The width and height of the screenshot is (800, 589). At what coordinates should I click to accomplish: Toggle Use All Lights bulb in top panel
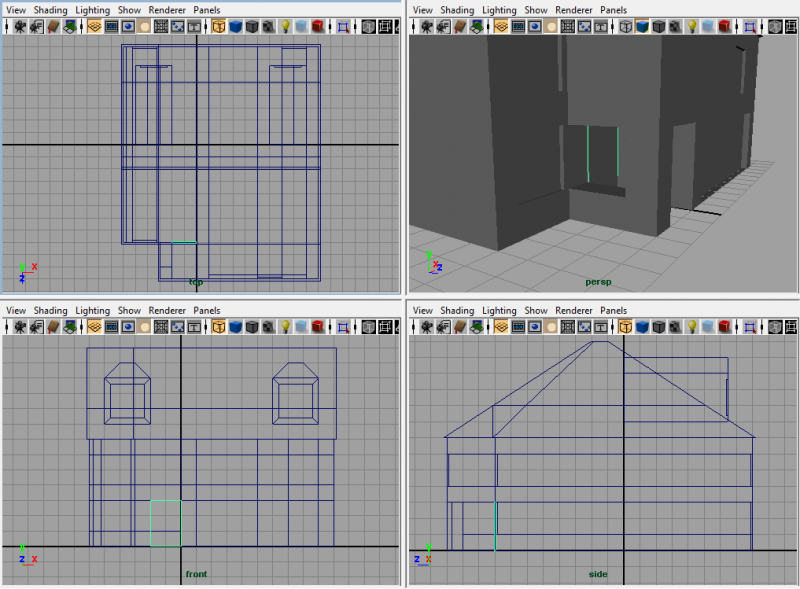284,26
